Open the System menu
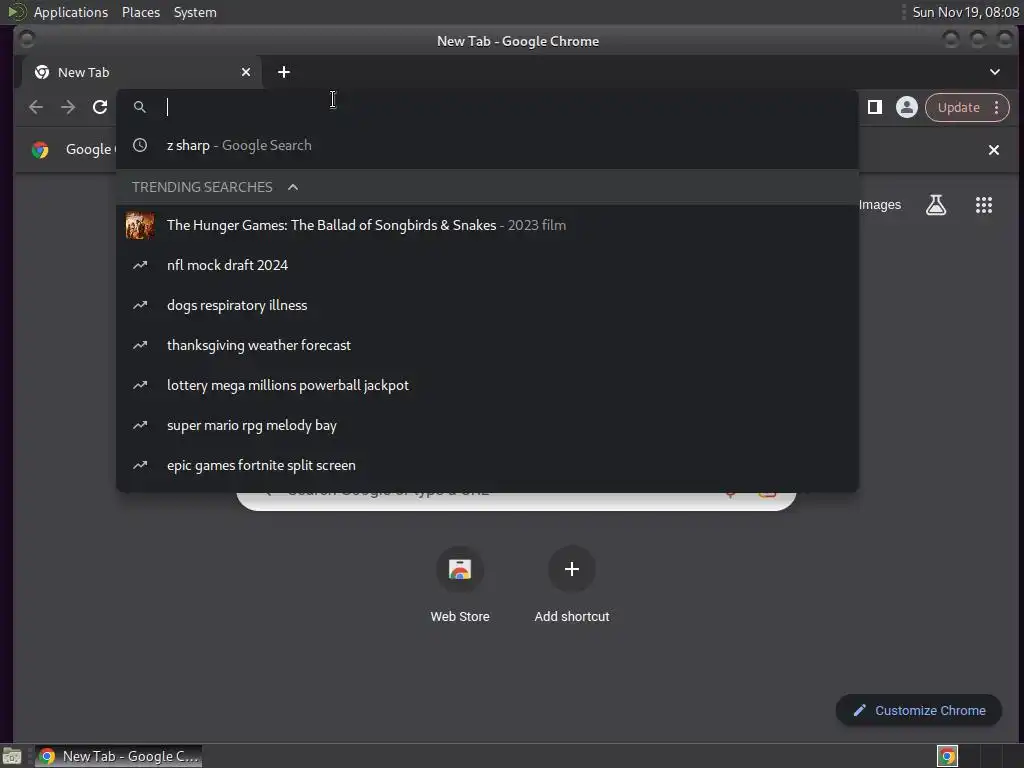This screenshot has width=1024, height=768. coord(195,12)
